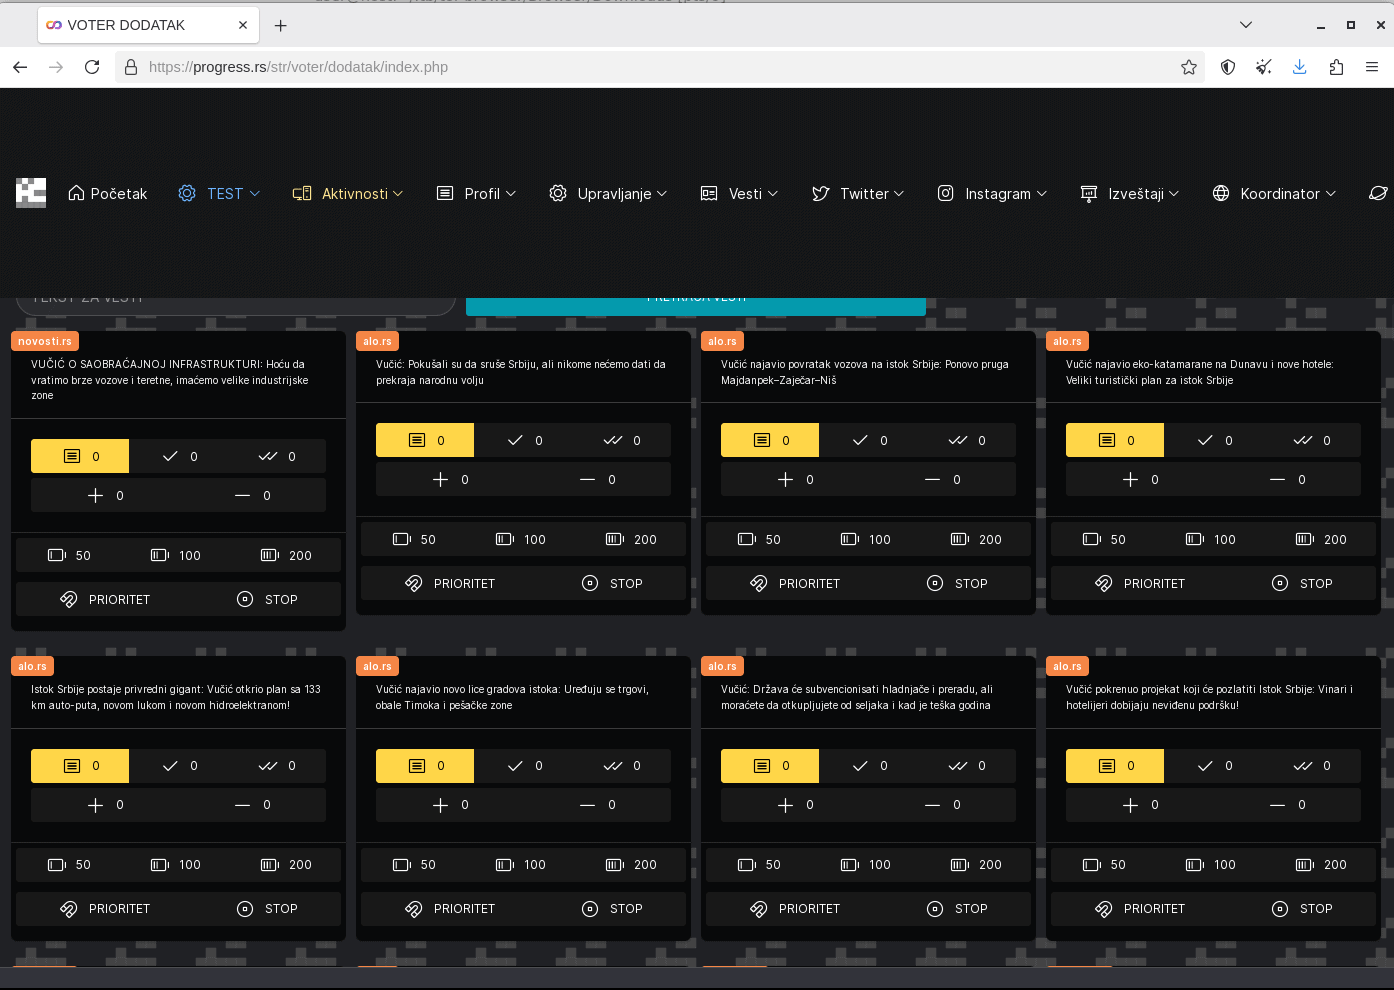Click the yellow list counter on novosti.rs card

point(80,456)
